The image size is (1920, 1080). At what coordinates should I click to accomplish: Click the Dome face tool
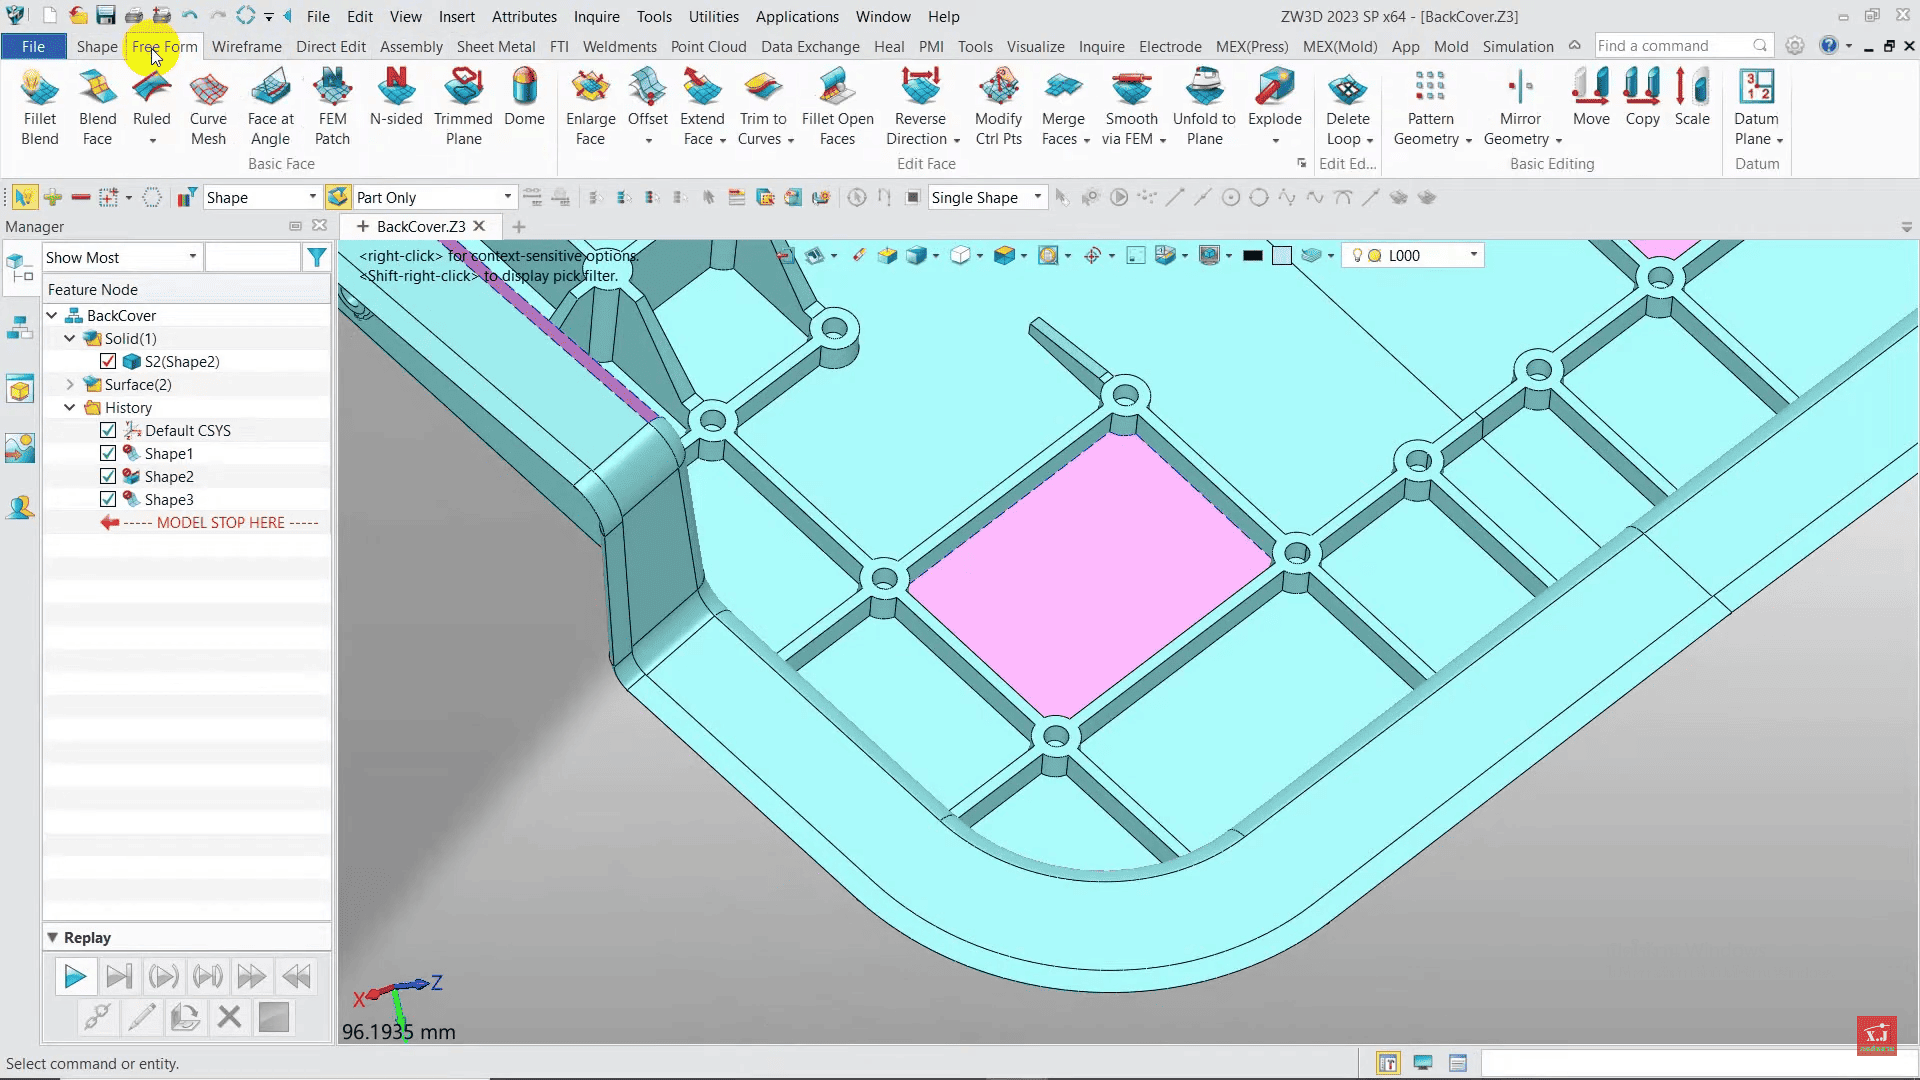[524, 98]
